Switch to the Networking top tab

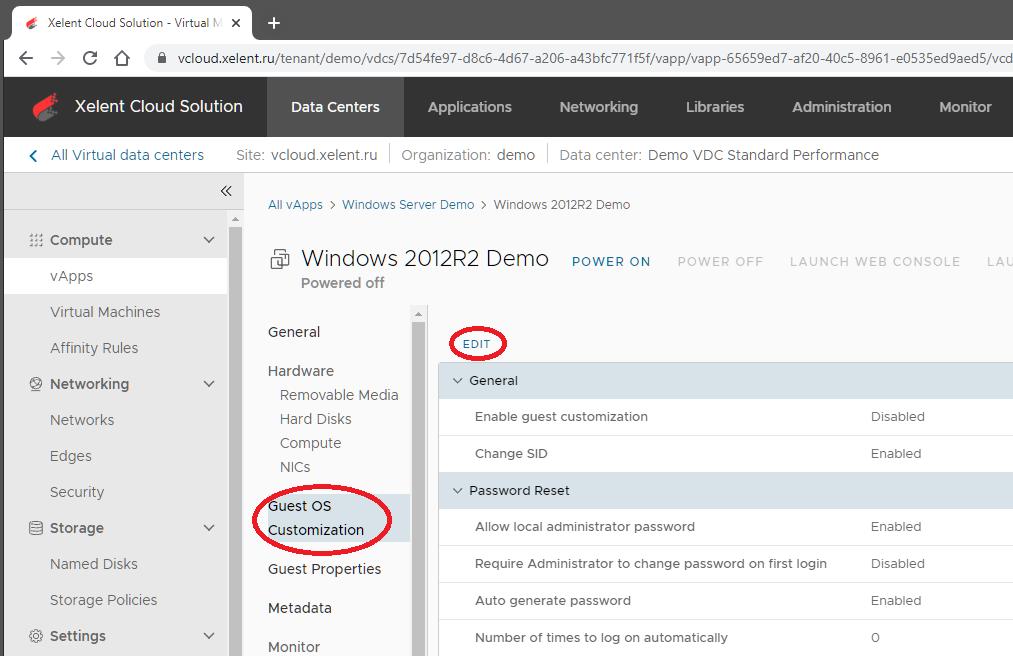(x=599, y=107)
